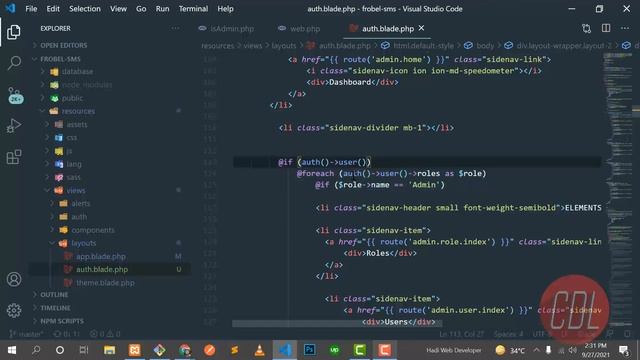Viewport: 640px width, 360px height.
Task: Split the editor right
Action: pyautogui.click(x=606, y=28)
